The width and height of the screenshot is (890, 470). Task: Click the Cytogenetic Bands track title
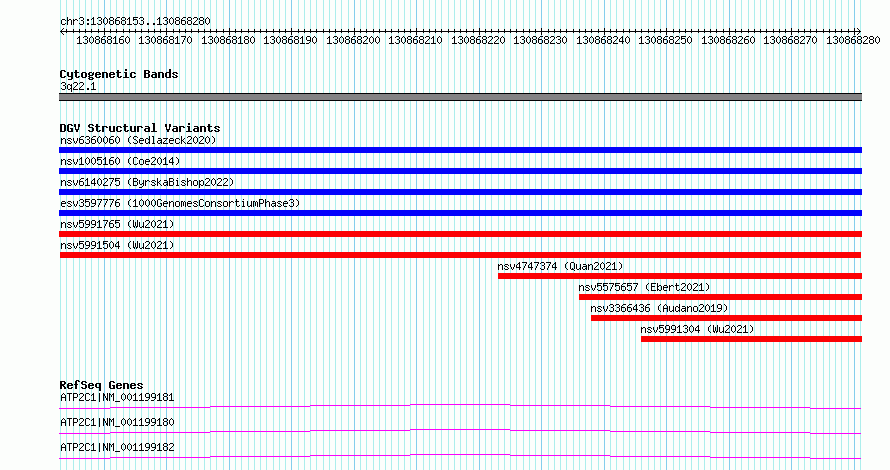(119, 74)
